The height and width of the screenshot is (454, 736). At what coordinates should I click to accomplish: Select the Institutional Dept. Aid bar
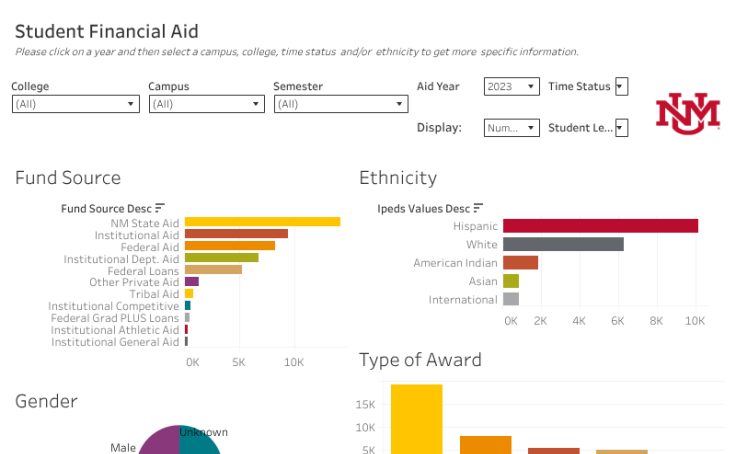tap(222, 257)
